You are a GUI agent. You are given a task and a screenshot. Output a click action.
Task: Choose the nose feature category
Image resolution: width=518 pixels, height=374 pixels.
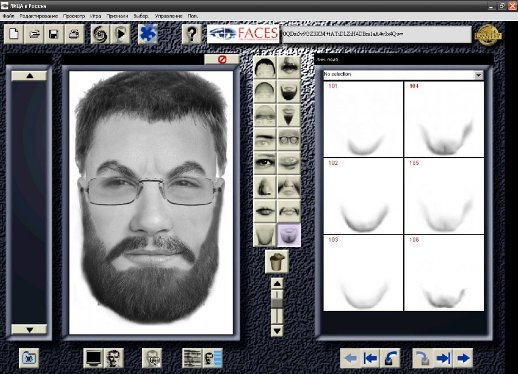pos(265,187)
